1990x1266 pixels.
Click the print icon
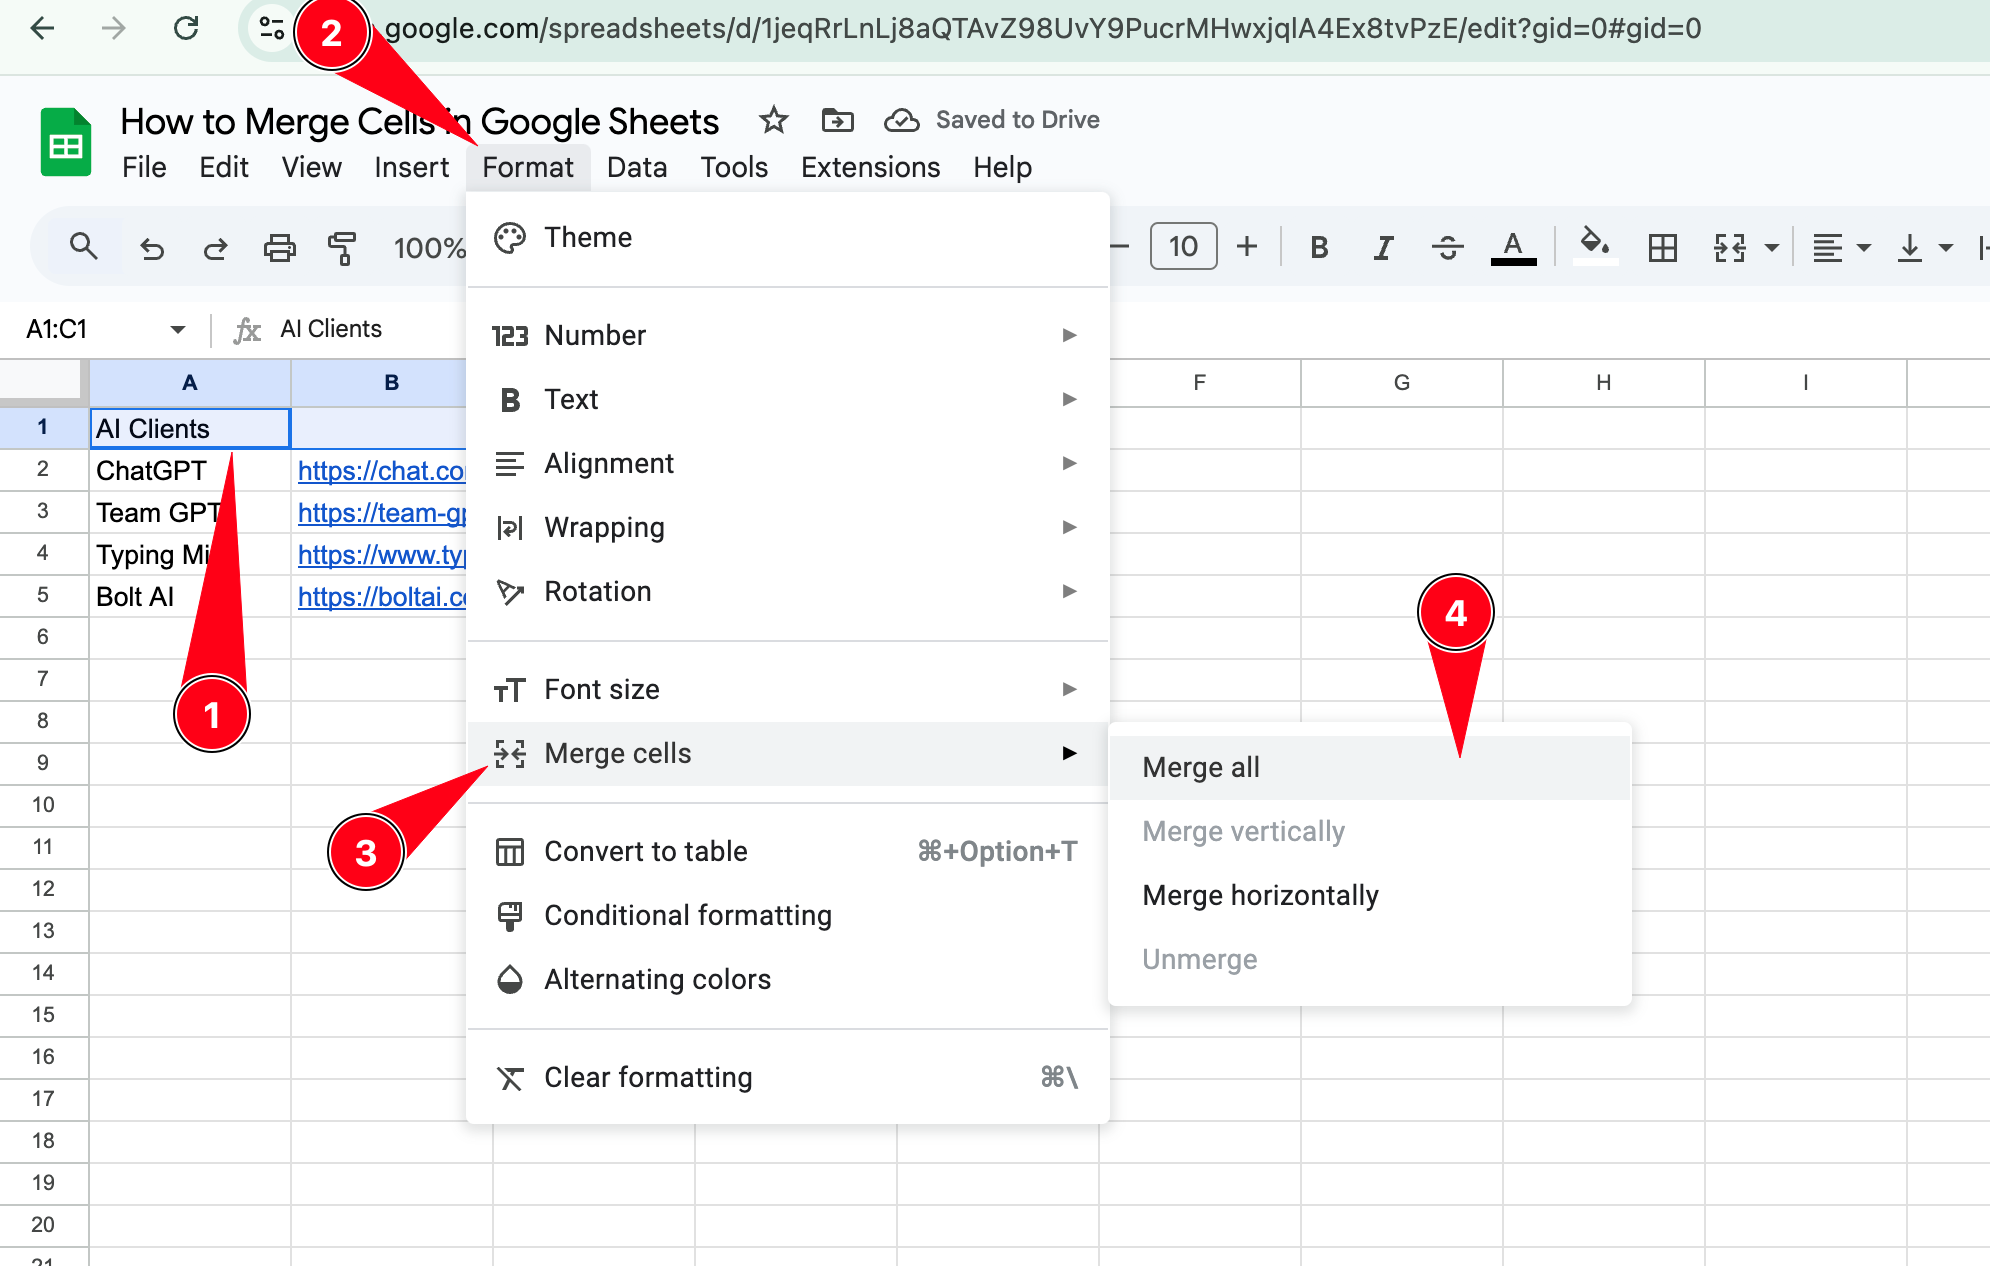279,247
